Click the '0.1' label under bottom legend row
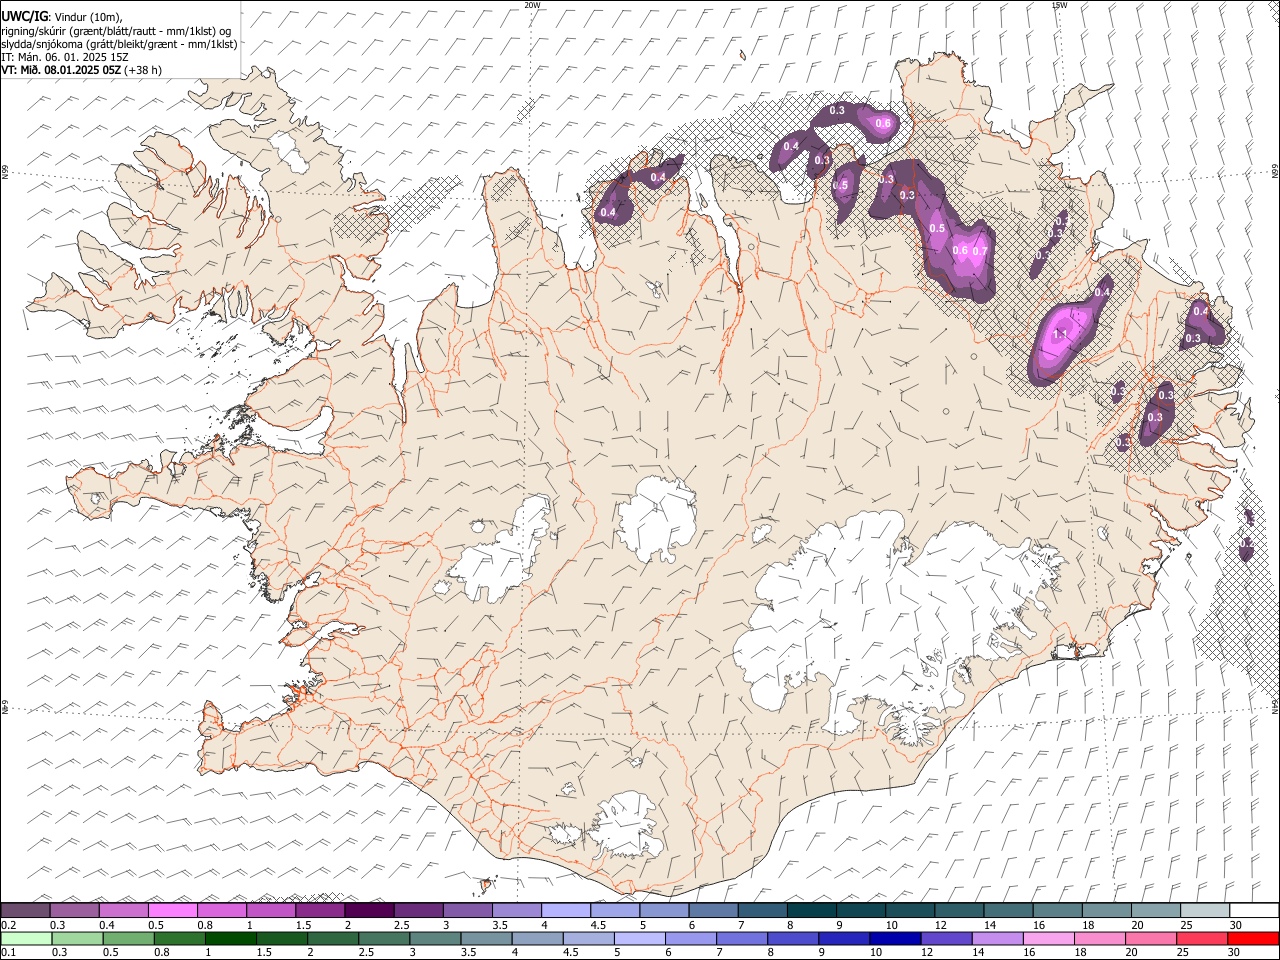 pos(8,953)
